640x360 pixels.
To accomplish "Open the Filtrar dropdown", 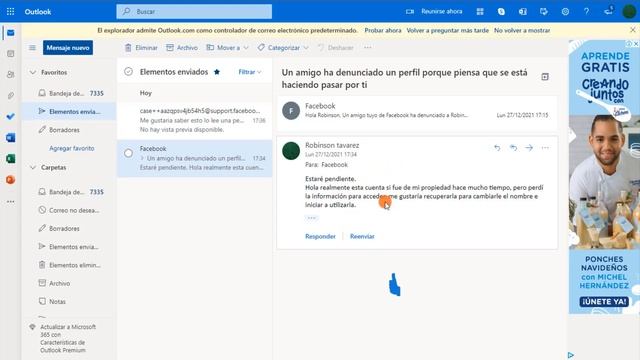I will point(250,72).
